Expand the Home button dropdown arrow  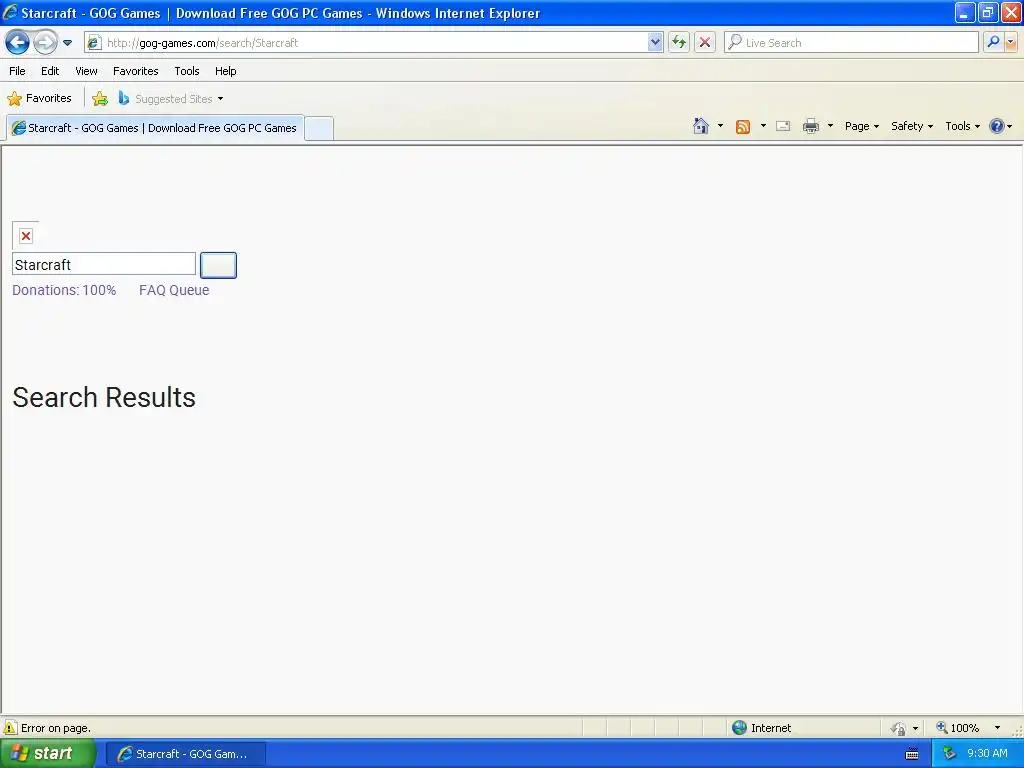720,126
